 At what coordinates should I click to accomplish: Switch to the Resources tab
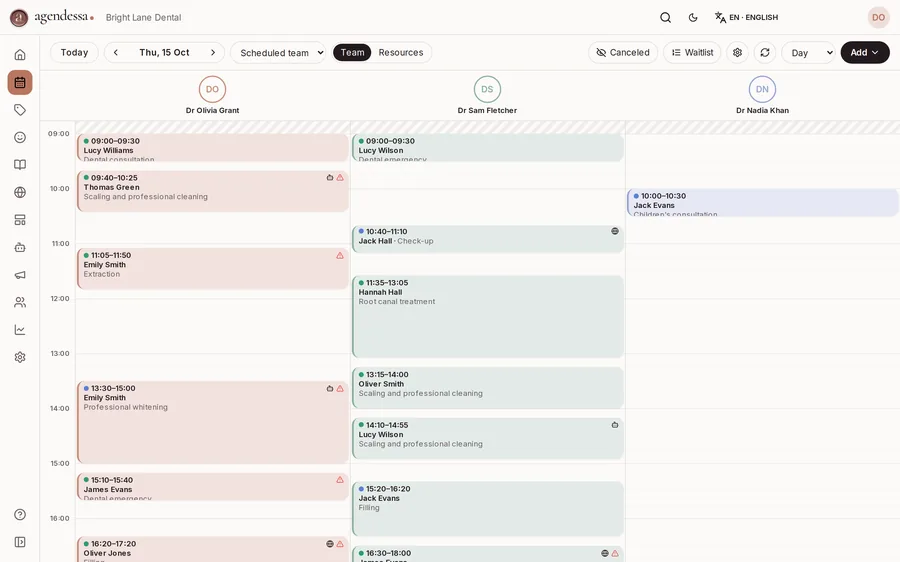point(401,52)
